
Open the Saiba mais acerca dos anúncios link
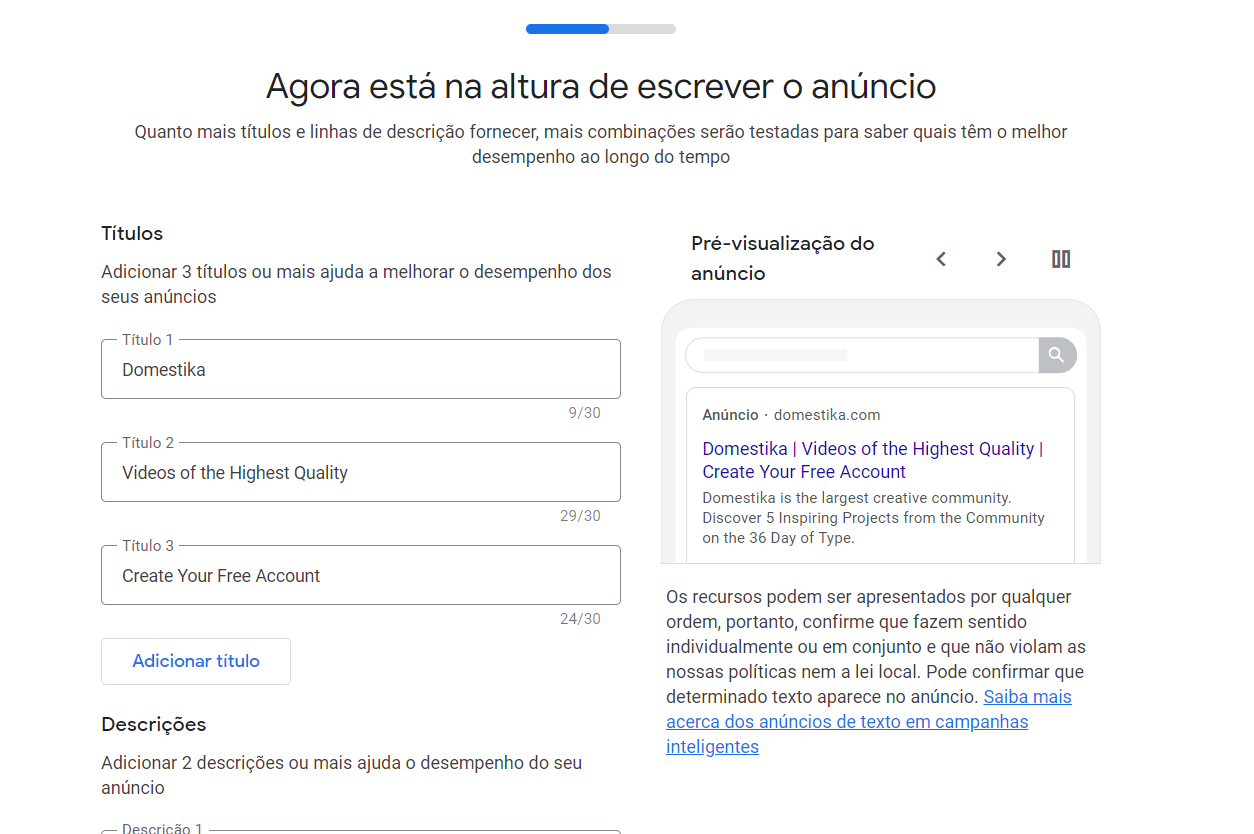pyautogui.click(x=868, y=722)
